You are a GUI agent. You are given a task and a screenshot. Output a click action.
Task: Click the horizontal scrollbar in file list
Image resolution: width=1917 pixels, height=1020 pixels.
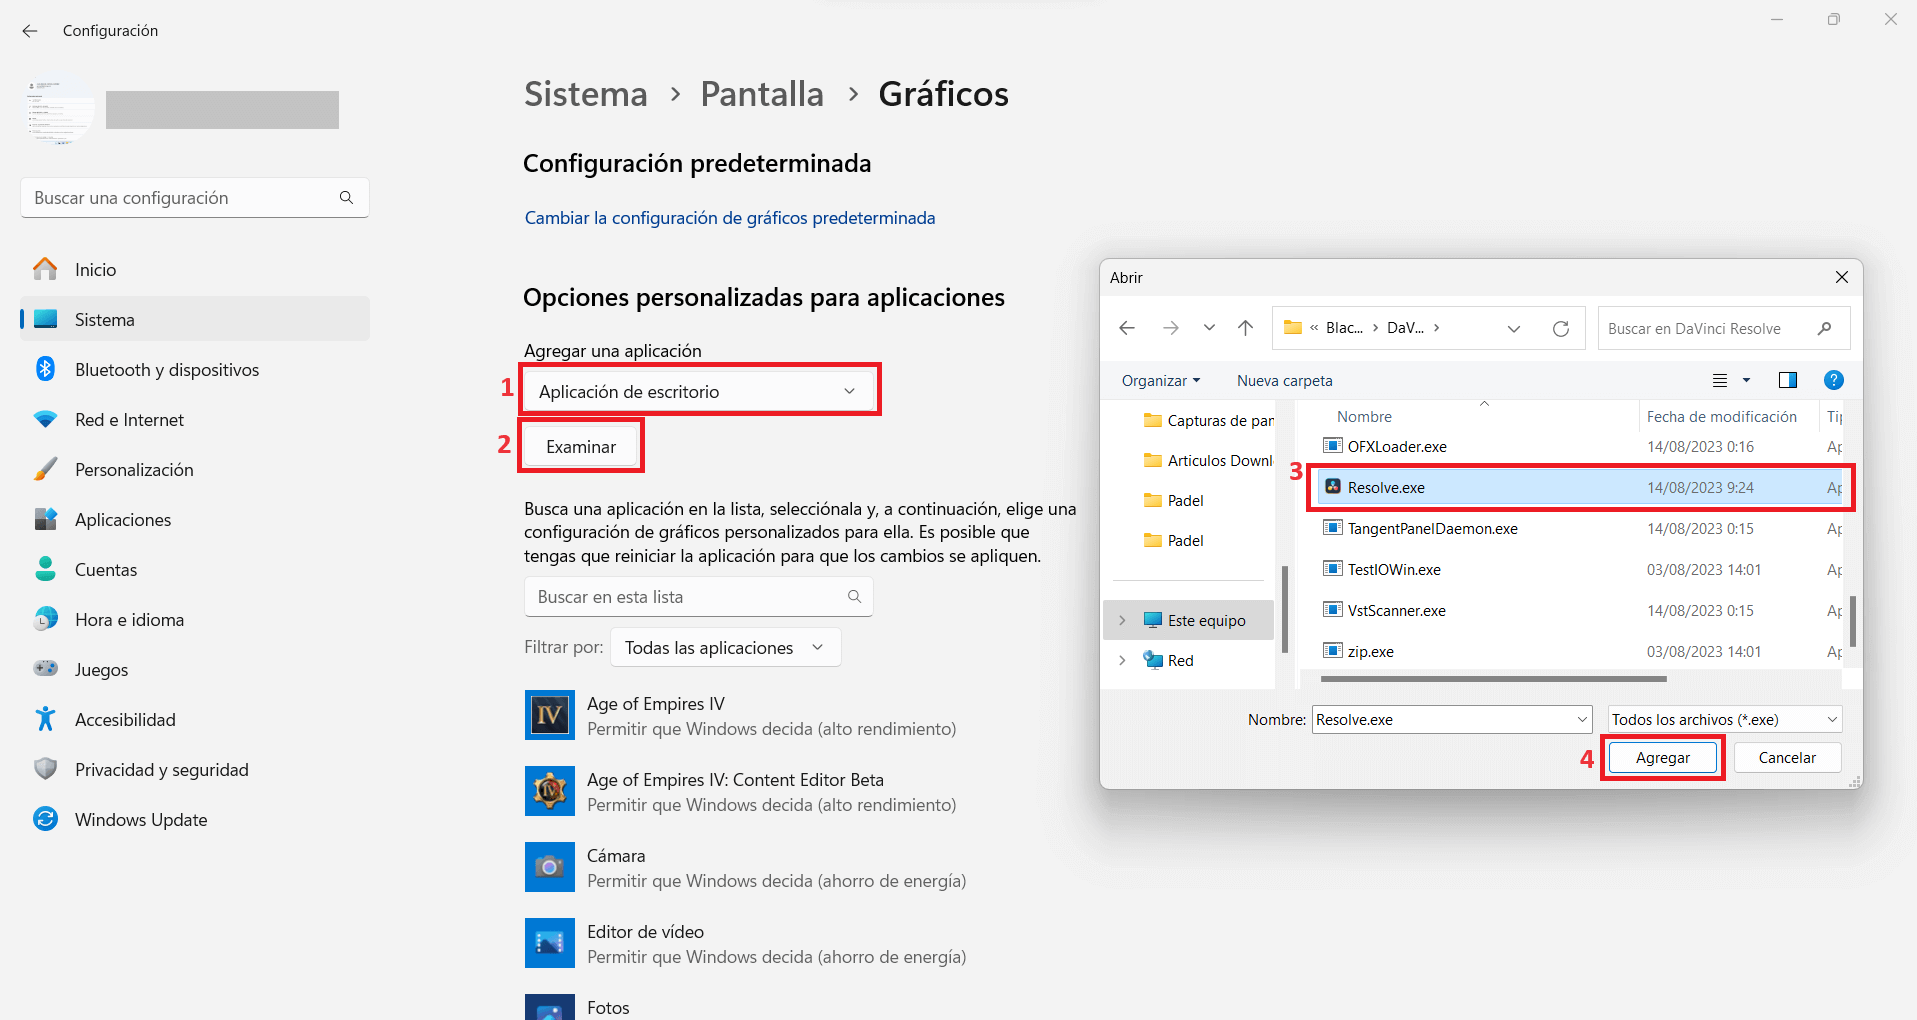tap(1493, 679)
